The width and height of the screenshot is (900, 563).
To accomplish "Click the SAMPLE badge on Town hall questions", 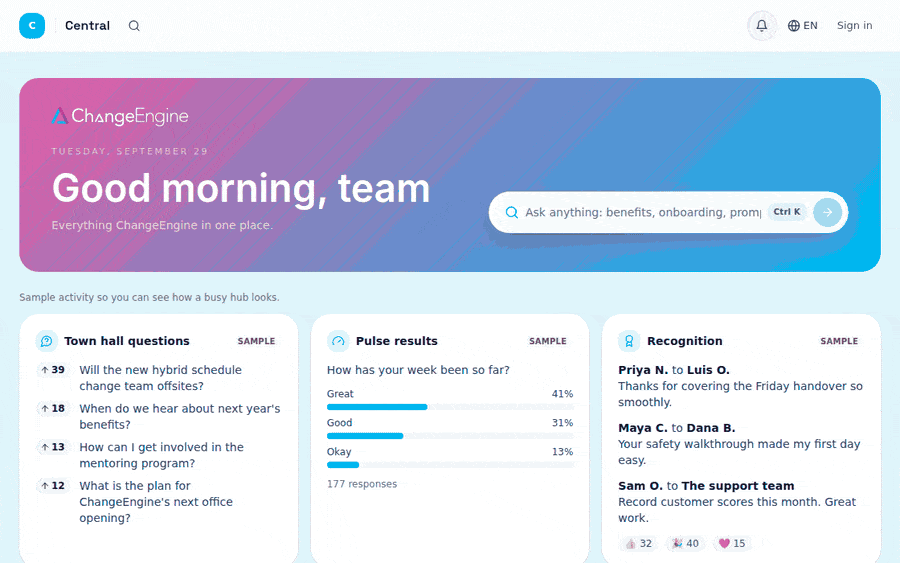I will (257, 341).
